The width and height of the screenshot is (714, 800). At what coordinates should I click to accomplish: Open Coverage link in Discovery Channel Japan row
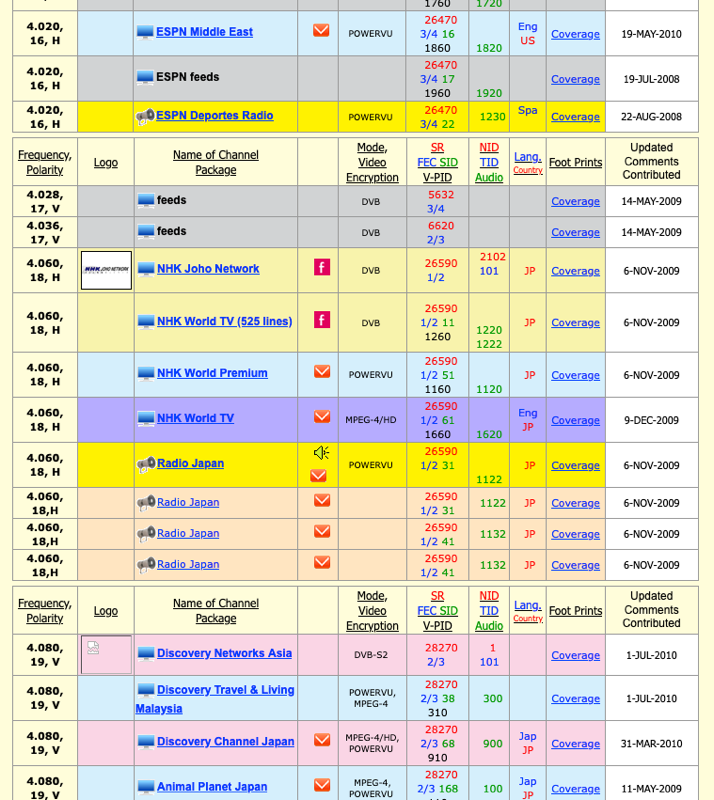[575, 744]
